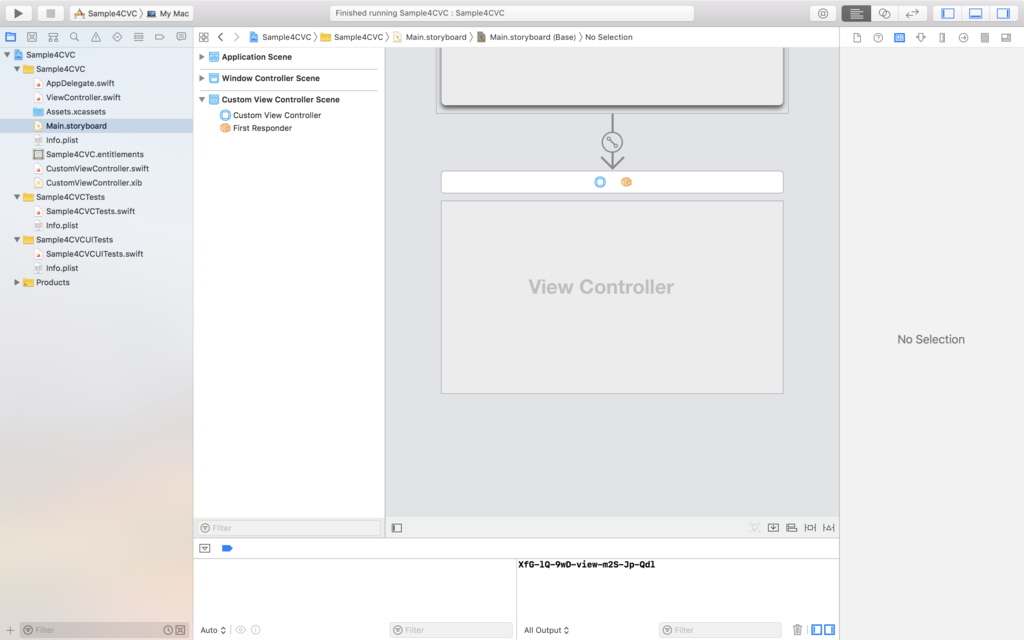Toggle breakpoints activation
This screenshot has width=1024, height=640.
227,549
